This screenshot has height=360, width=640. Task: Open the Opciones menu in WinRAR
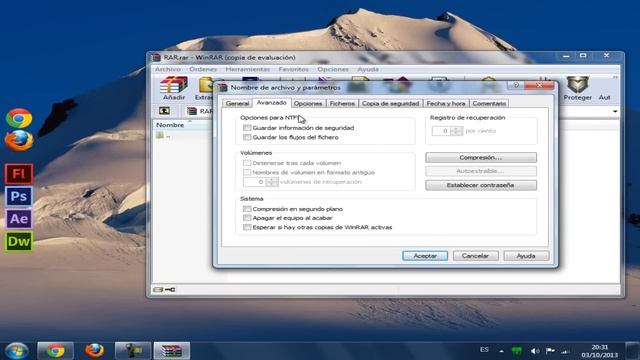pos(333,69)
